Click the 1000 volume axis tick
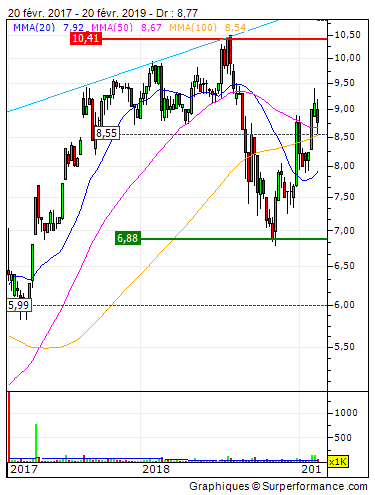375x495 pixels. pyautogui.click(x=346, y=413)
